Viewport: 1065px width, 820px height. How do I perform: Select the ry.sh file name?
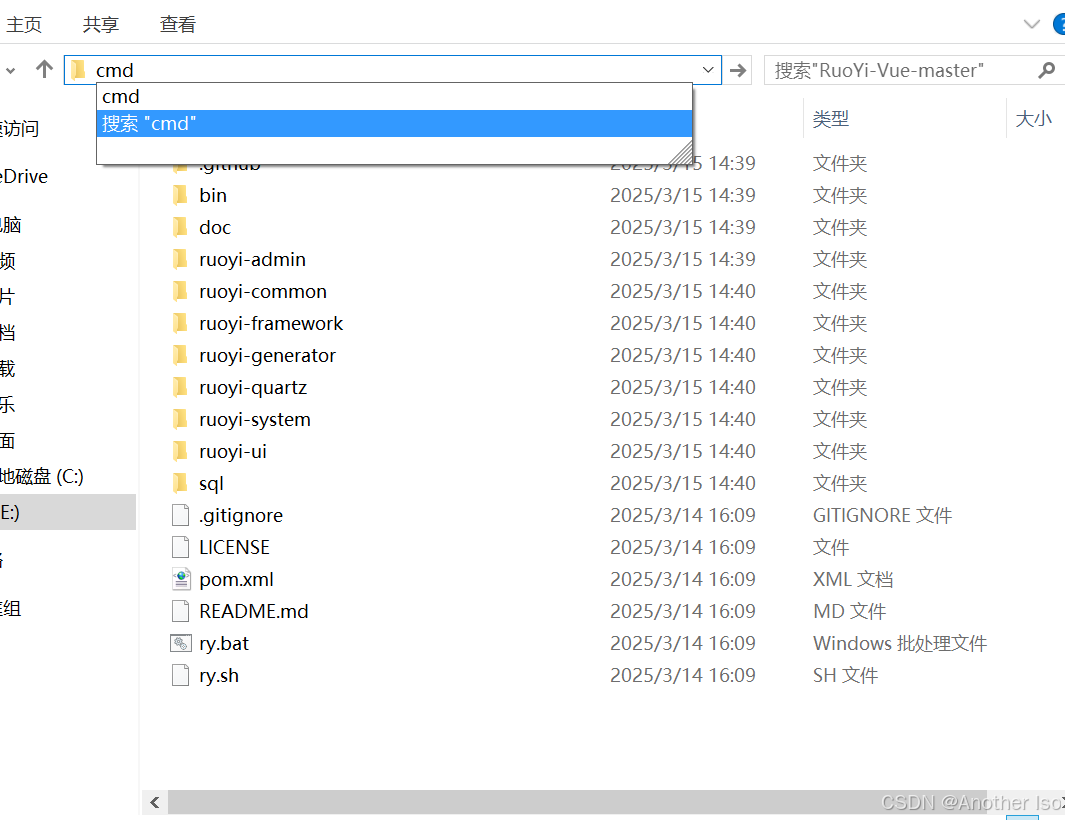pos(219,675)
